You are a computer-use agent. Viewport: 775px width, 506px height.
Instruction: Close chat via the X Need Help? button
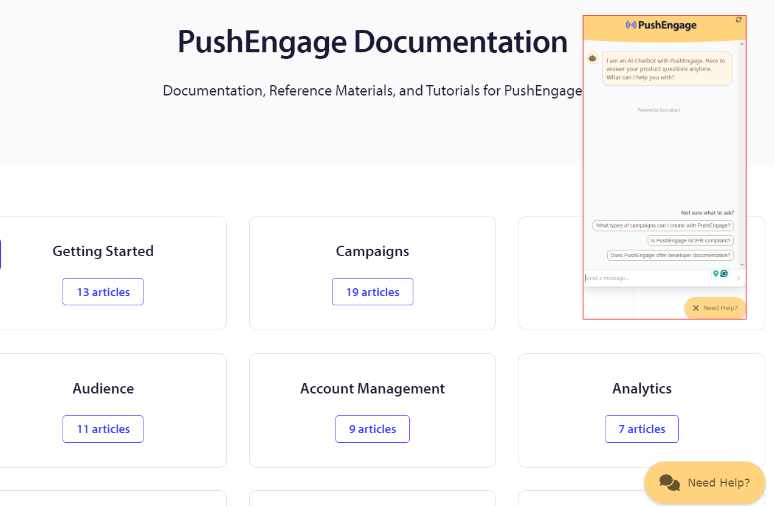(x=715, y=308)
